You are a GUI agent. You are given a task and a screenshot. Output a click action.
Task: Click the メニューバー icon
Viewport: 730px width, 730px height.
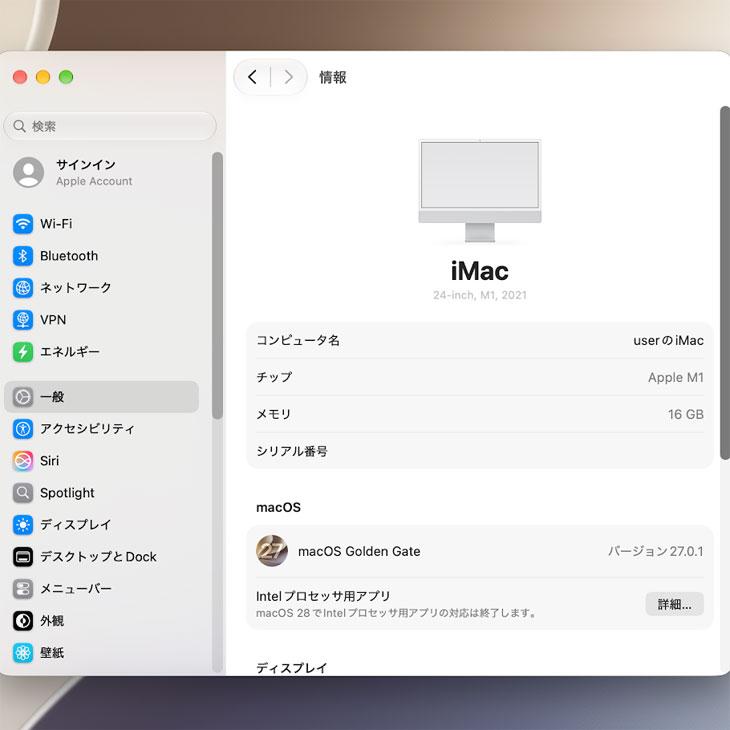[23, 589]
